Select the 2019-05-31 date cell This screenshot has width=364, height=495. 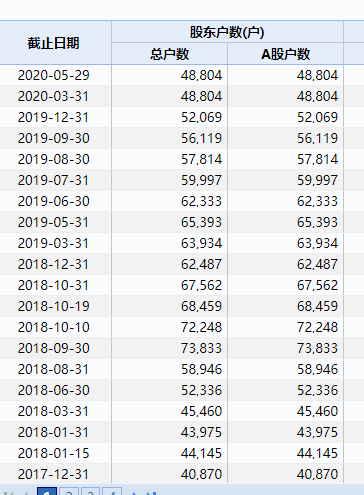pos(53,222)
